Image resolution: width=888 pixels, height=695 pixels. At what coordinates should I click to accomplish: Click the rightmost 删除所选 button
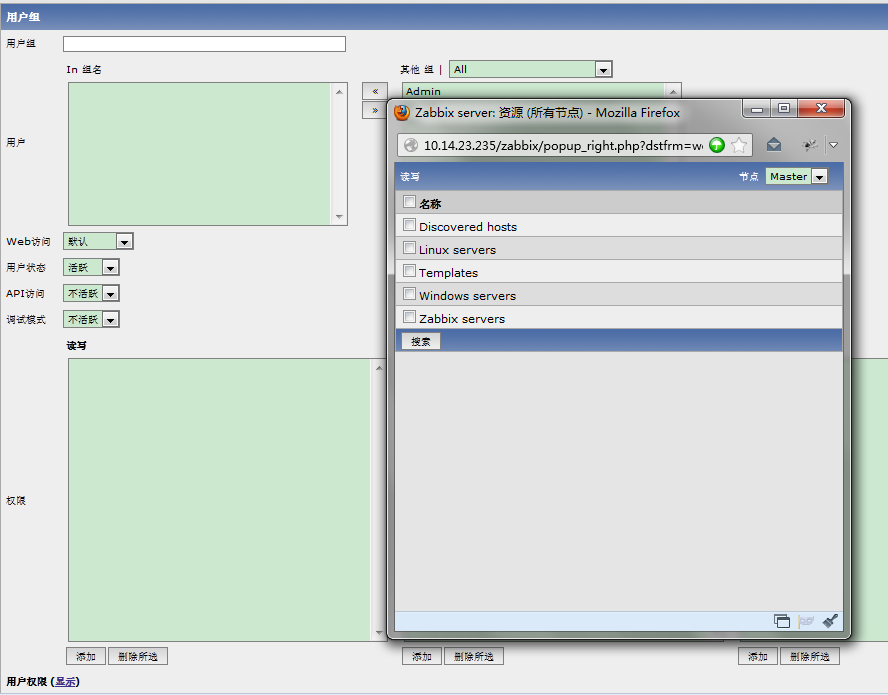point(810,656)
